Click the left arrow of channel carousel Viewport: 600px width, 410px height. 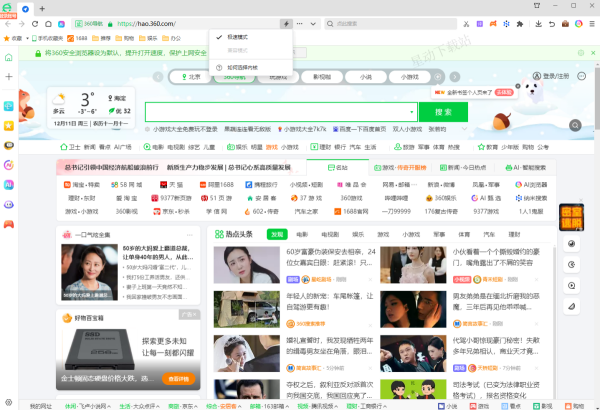(x=158, y=77)
